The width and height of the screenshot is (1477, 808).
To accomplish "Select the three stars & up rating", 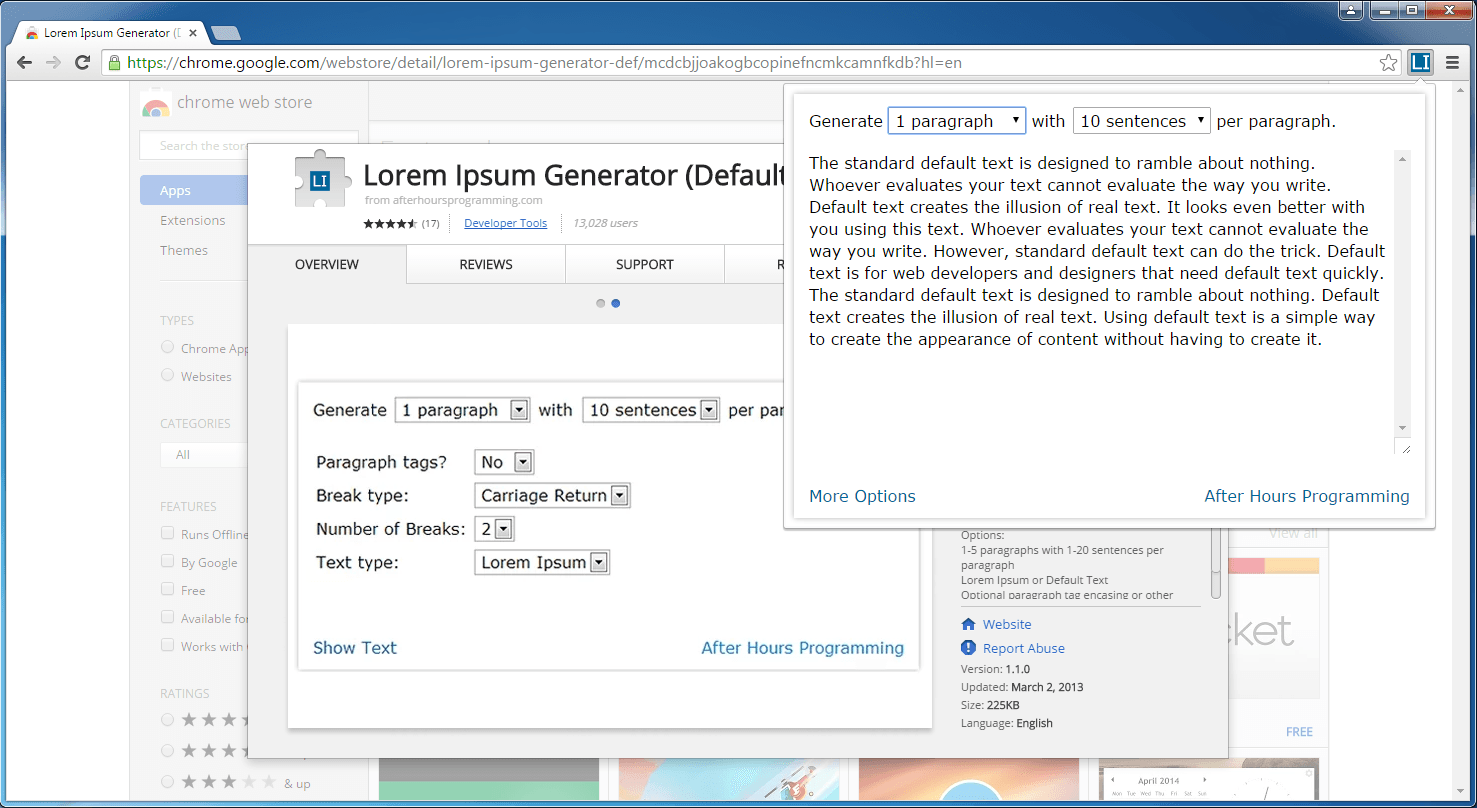I will [x=167, y=782].
